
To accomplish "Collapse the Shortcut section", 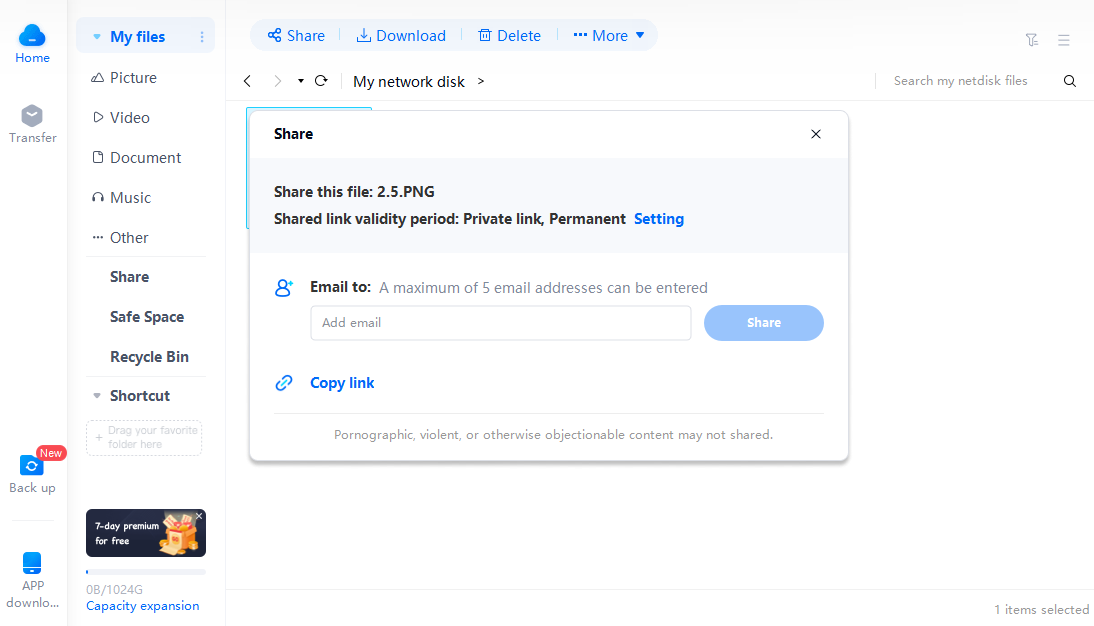I will point(97,396).
